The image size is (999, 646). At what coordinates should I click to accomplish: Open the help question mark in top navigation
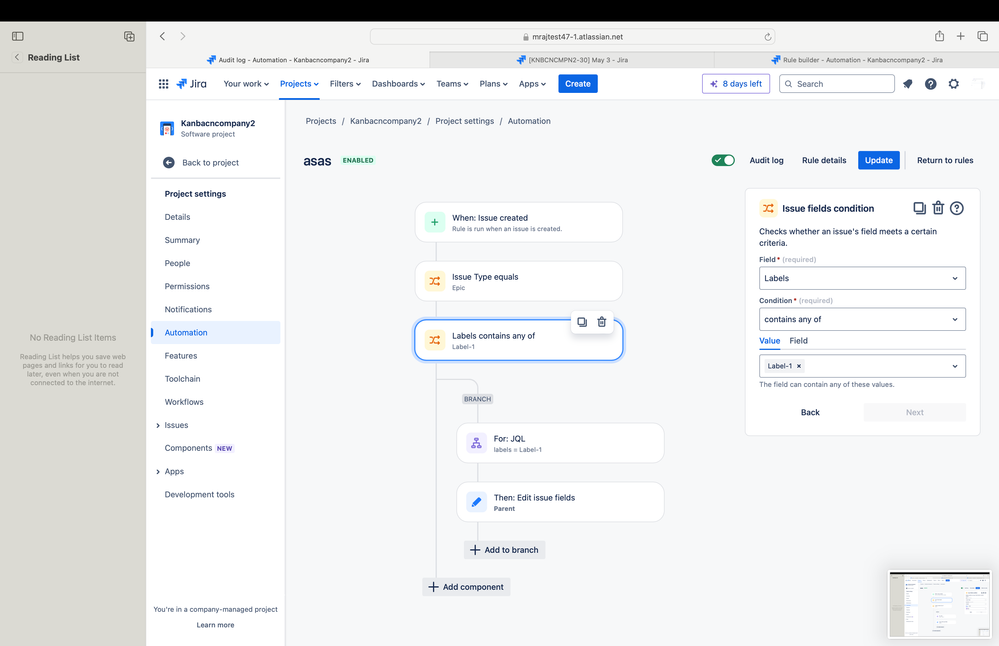pos(931,83)
